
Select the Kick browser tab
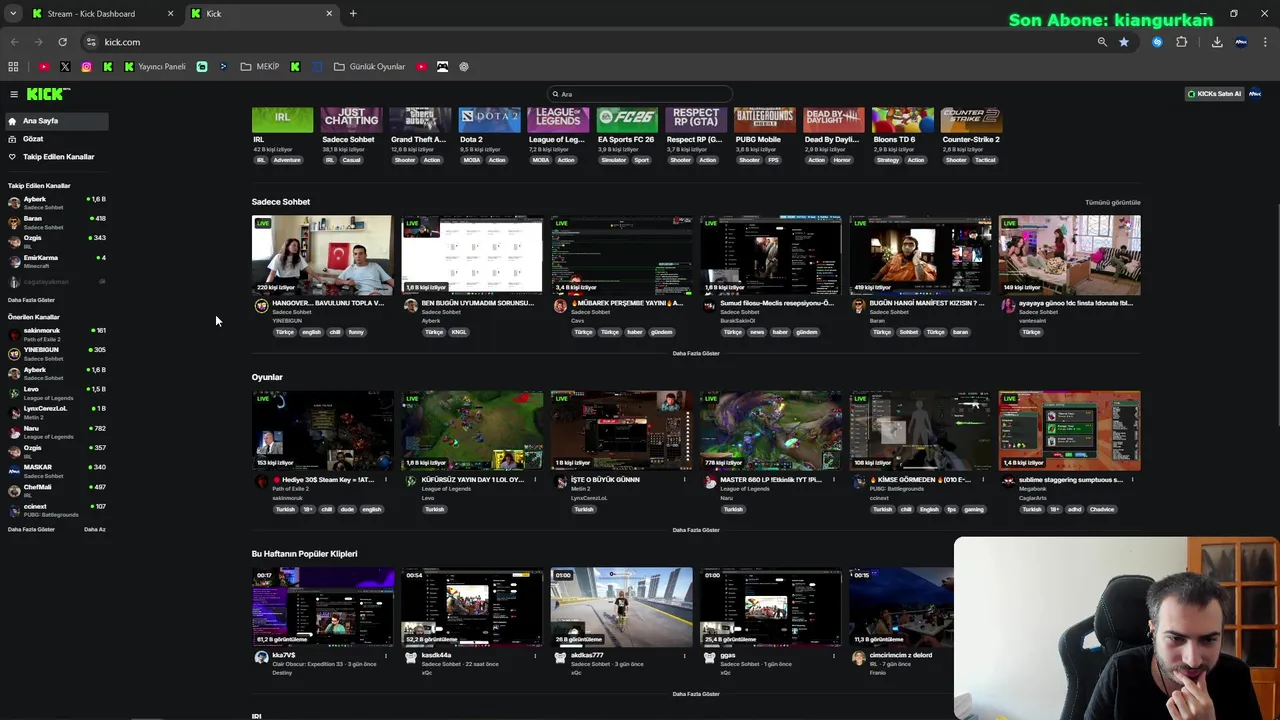coord(263,14)
